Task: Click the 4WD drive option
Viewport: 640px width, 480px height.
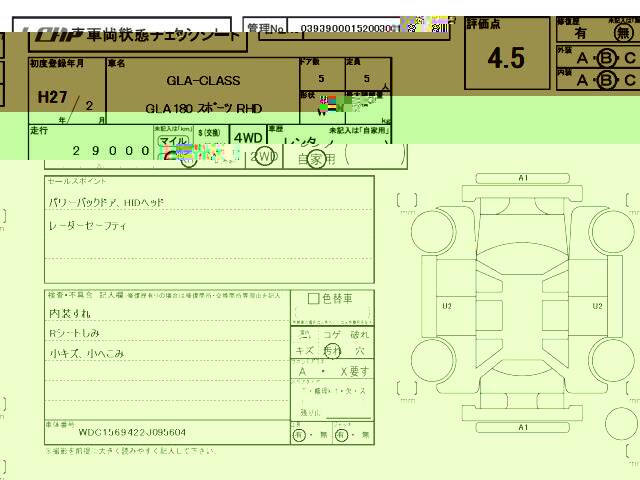Action: 248,138
